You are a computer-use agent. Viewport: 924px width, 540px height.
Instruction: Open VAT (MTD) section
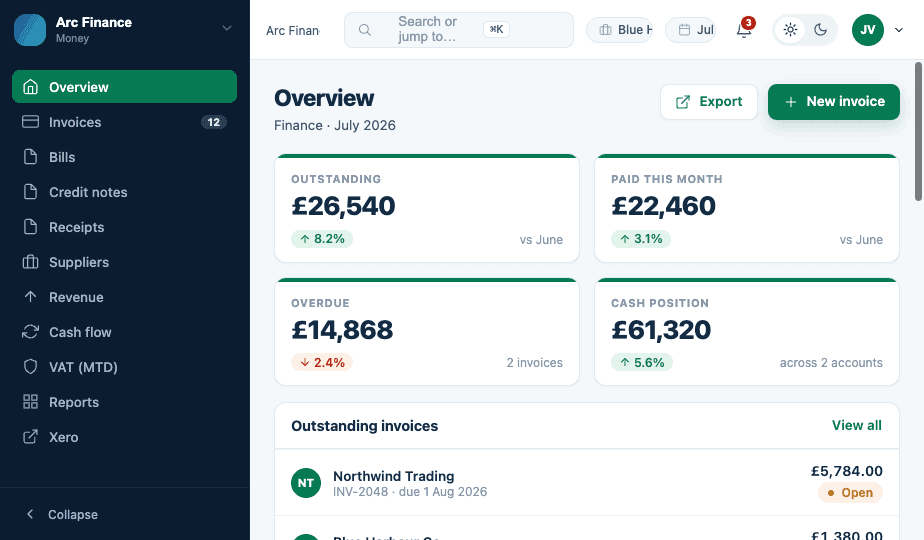click(124, 367)
